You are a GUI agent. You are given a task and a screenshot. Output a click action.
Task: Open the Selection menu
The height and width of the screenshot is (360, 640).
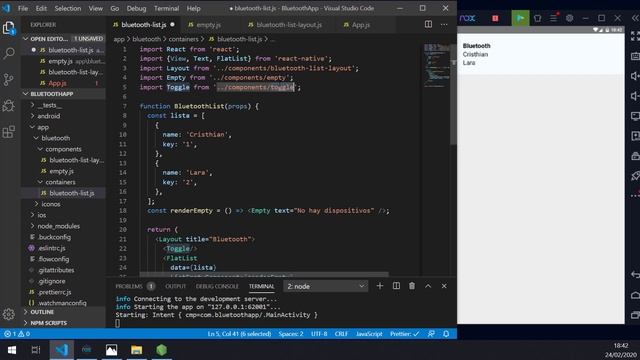(68, 8)
